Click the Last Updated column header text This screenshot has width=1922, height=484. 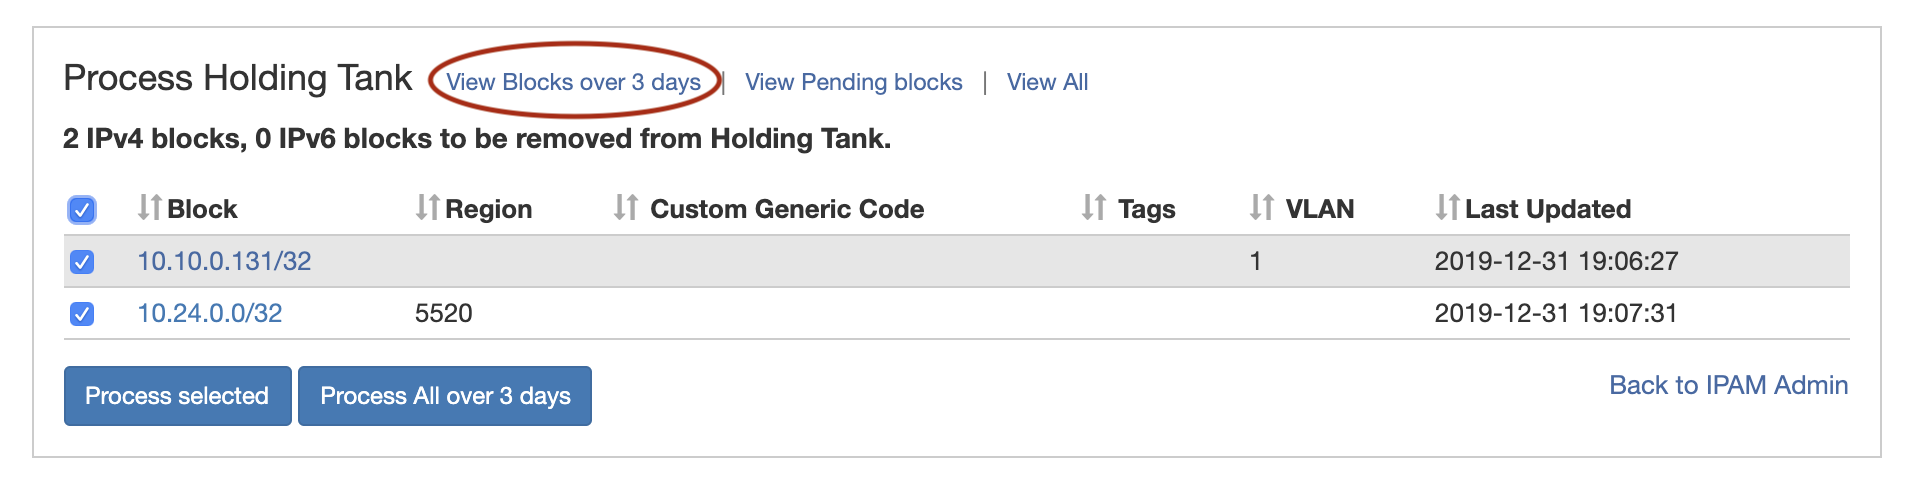coord(1547,209)
